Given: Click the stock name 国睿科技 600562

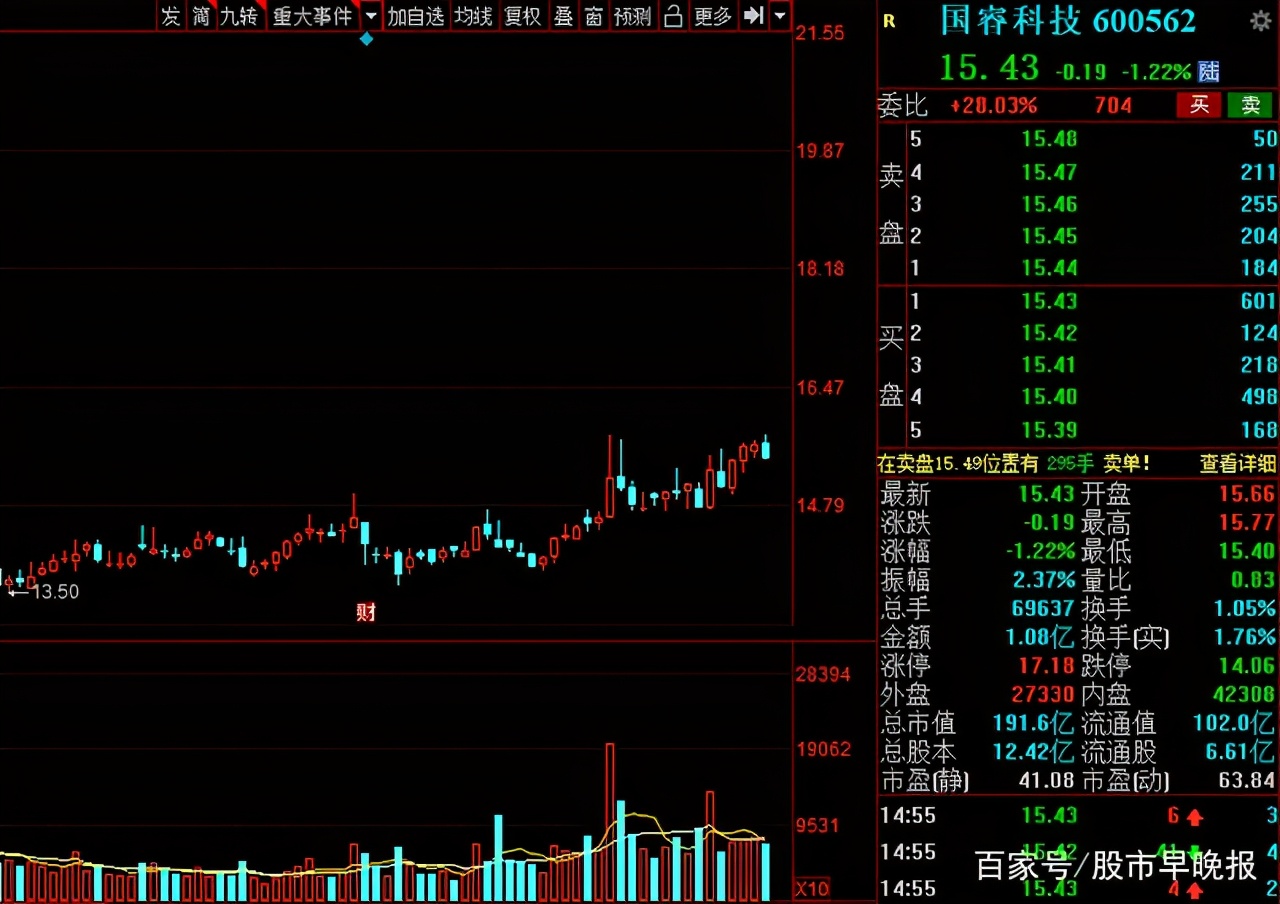Looking at the screenshot, I should pos(1068,20).
